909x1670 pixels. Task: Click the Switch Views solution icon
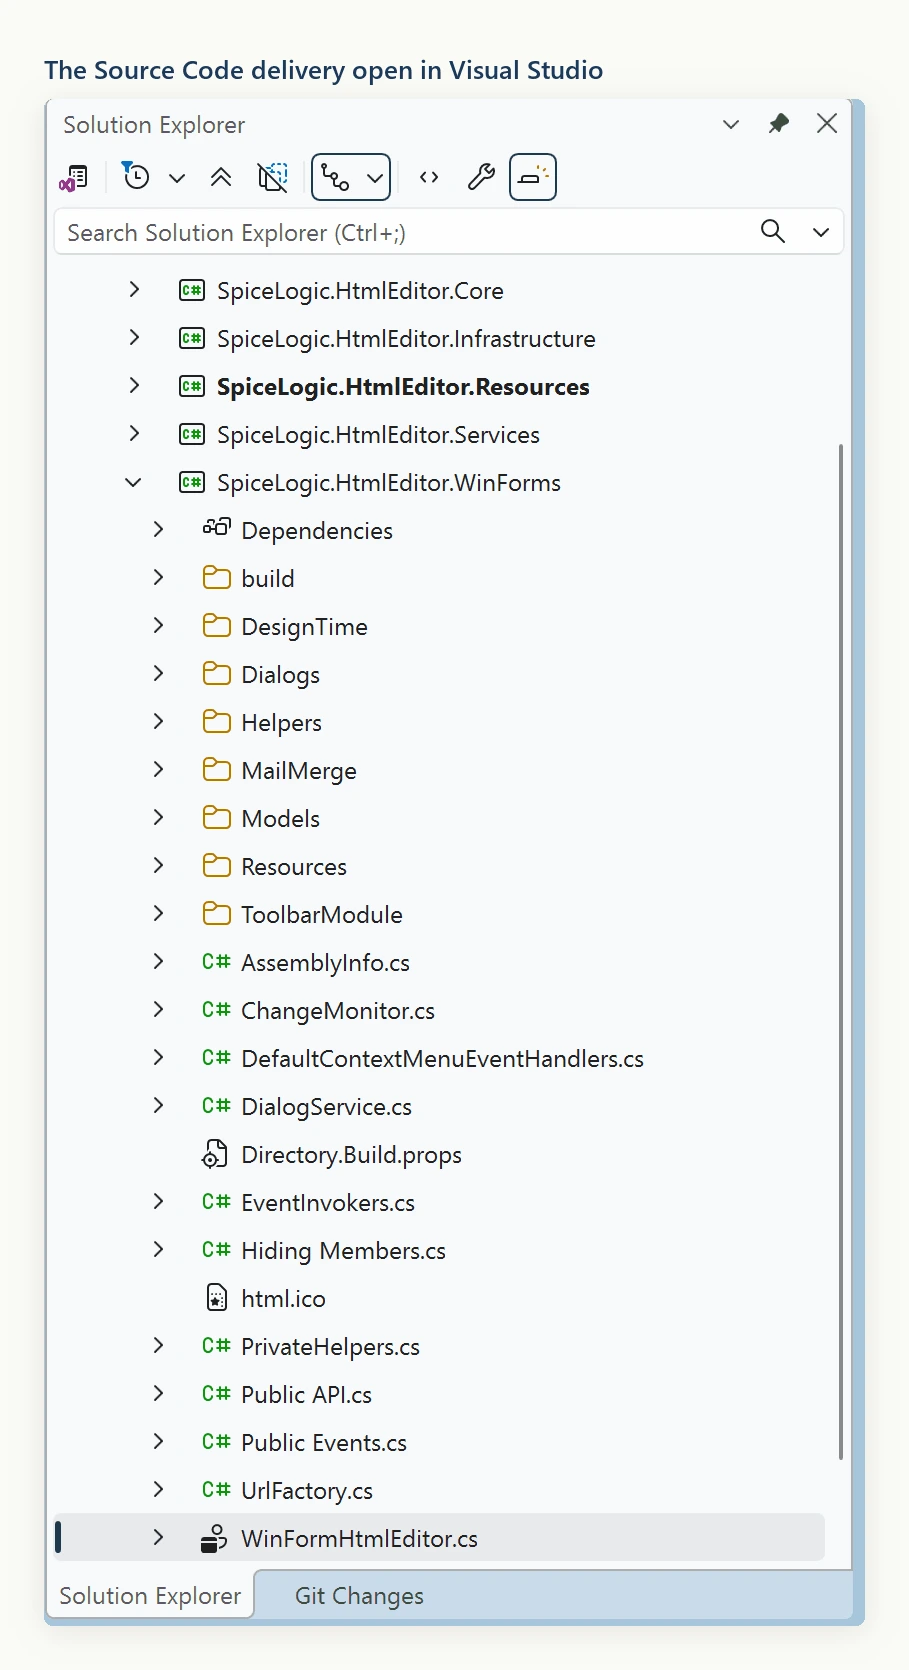pyautogui.click(x=74, y=178)
